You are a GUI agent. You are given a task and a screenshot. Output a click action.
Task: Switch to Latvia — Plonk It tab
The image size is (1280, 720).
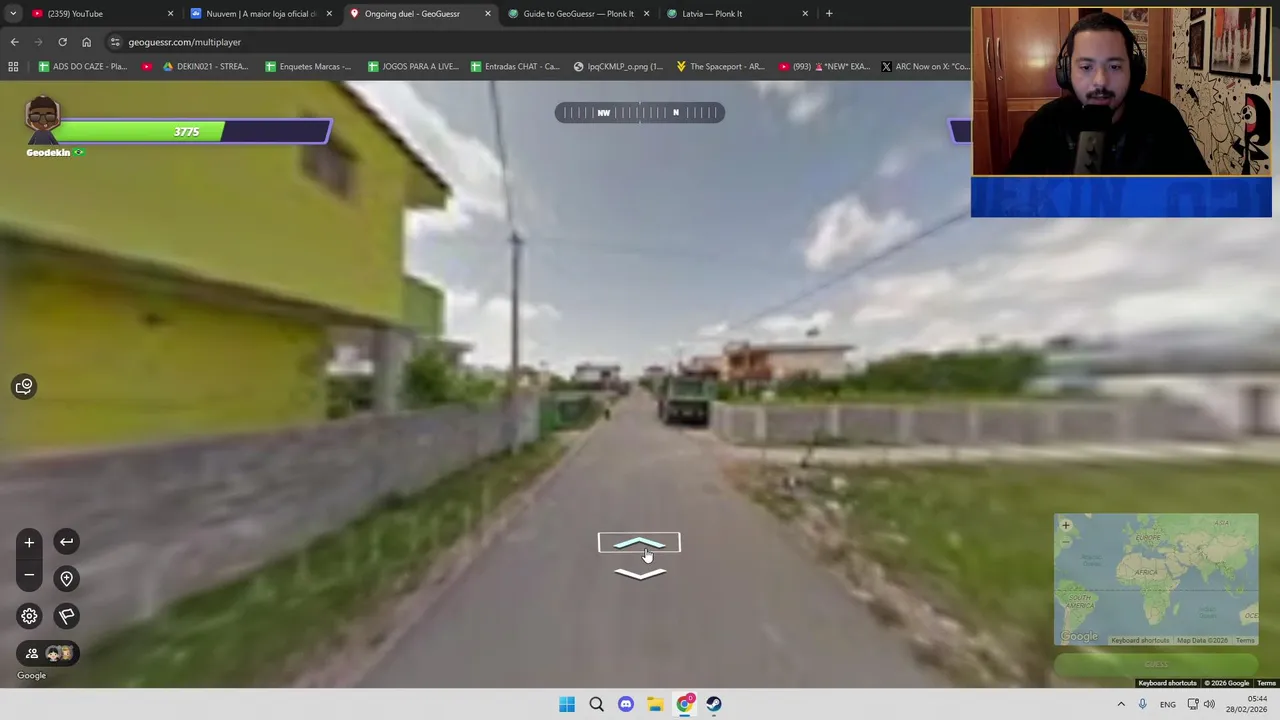pos(737,14)
